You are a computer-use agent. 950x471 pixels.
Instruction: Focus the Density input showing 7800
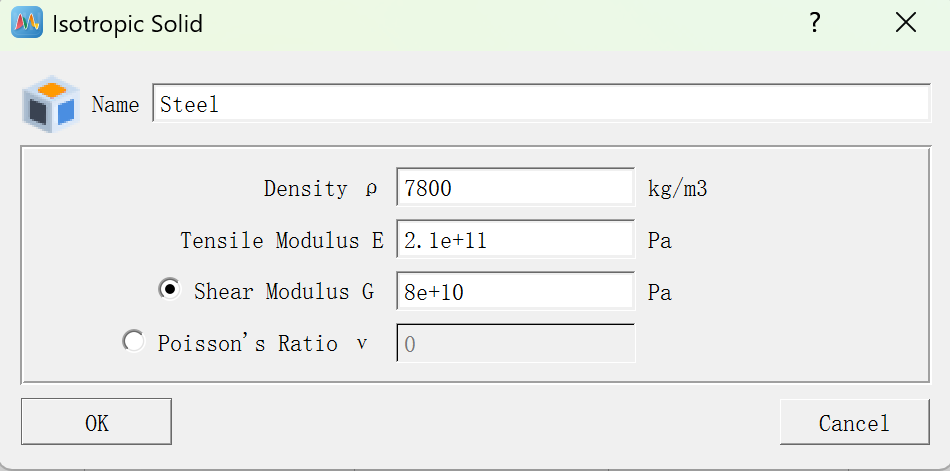click(515, 188)
